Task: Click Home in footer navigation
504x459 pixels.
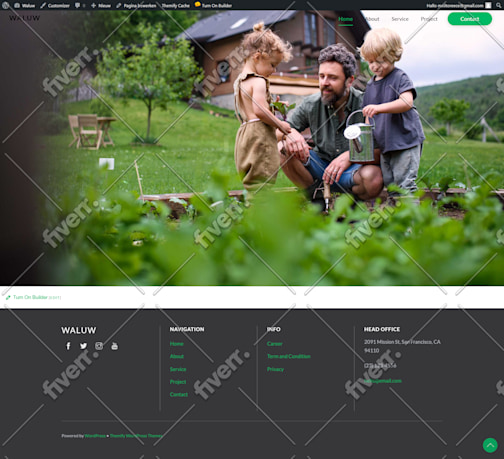Action: [177, 344]
